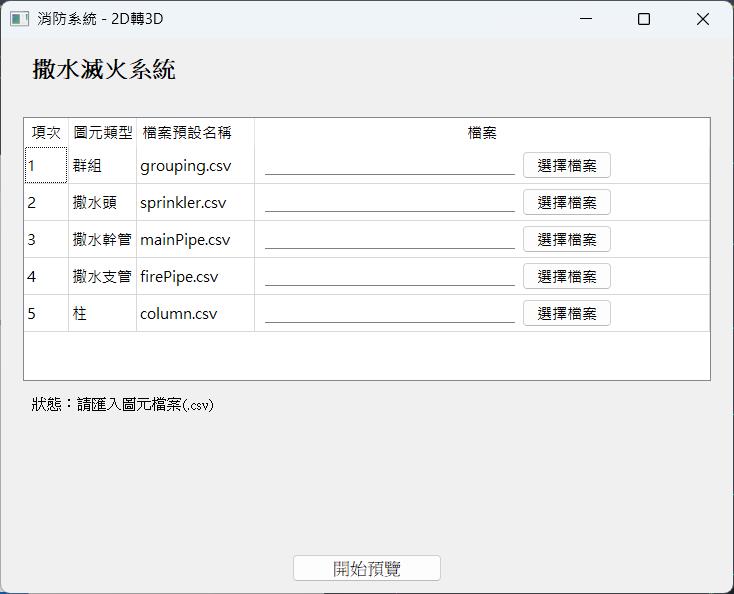The height and width of the screenshot is (594, 734).
Task: Choose file for sprinkler.csv row
Action: point(566,203)
